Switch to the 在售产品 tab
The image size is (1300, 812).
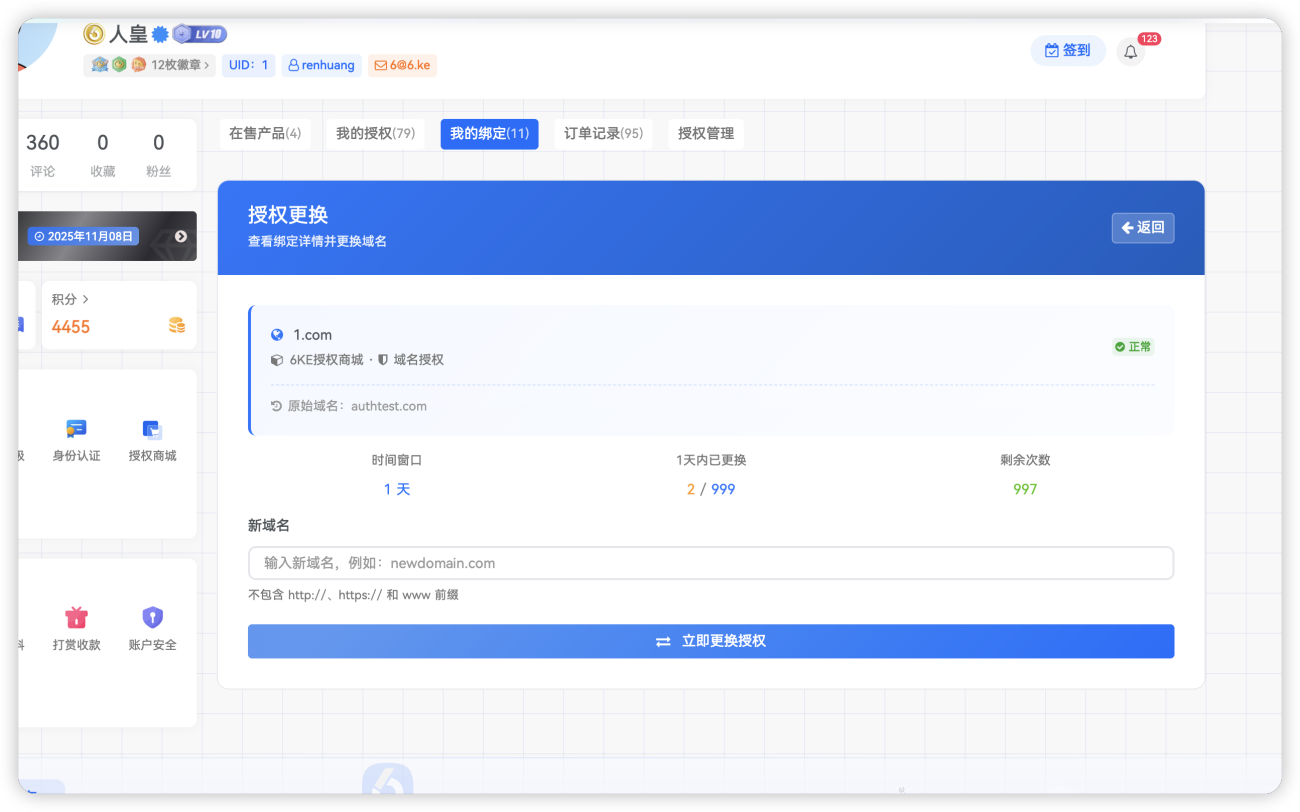tap(265, 134)
